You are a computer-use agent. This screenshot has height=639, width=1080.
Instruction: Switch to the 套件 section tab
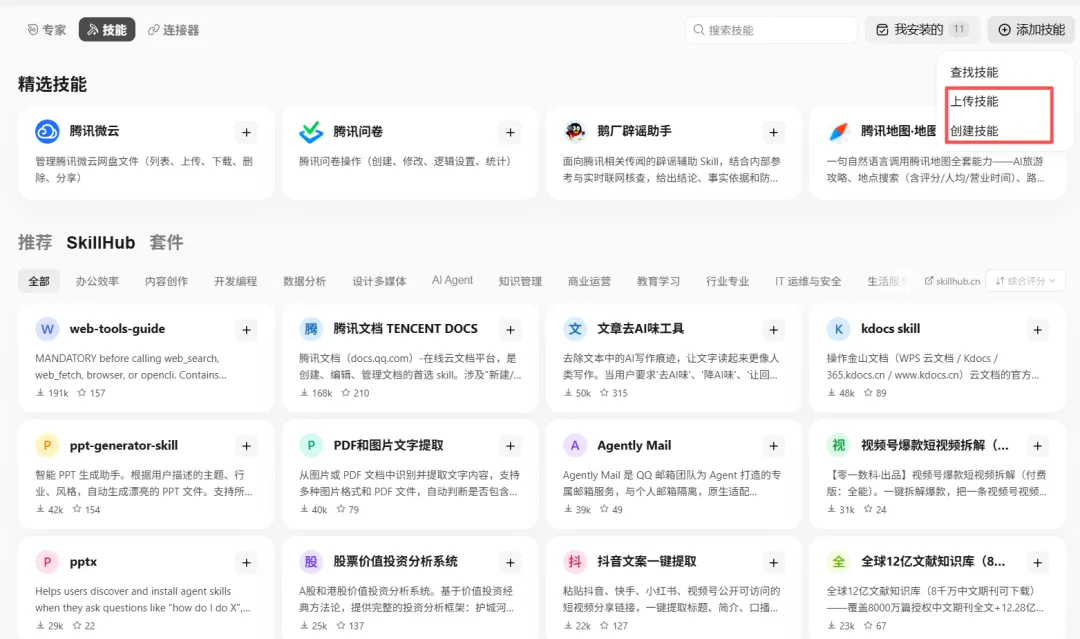(x=166, y=242)
